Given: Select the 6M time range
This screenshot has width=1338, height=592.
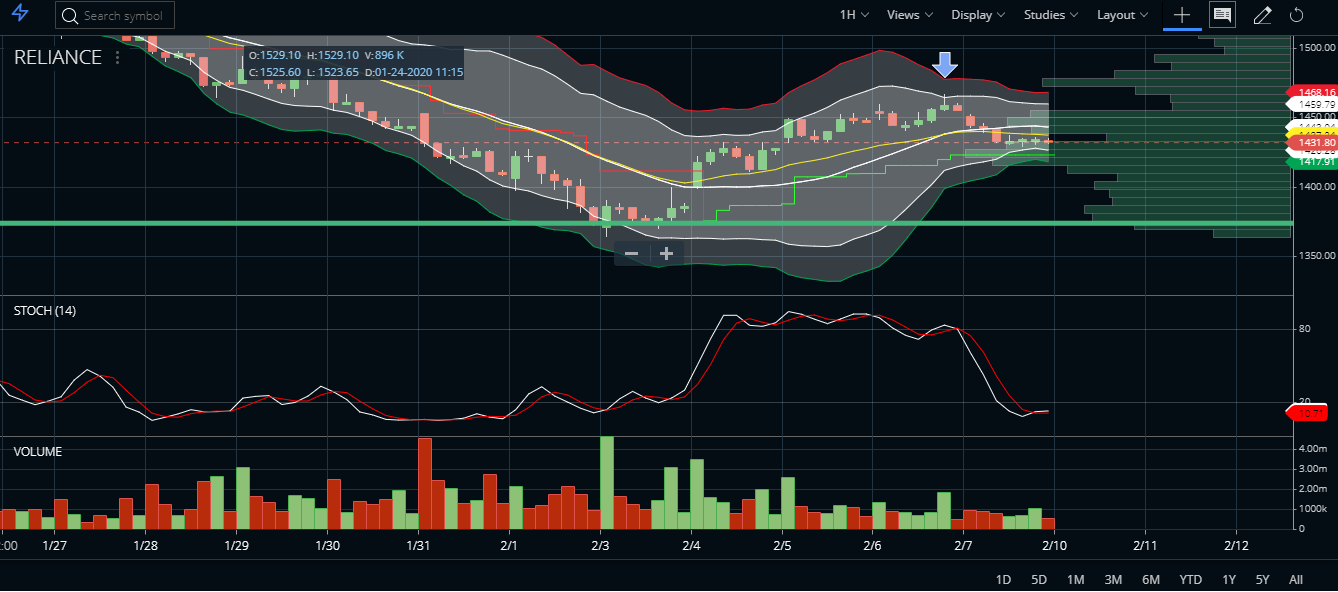Looking at the screenshot, I should coord(1151,579).
